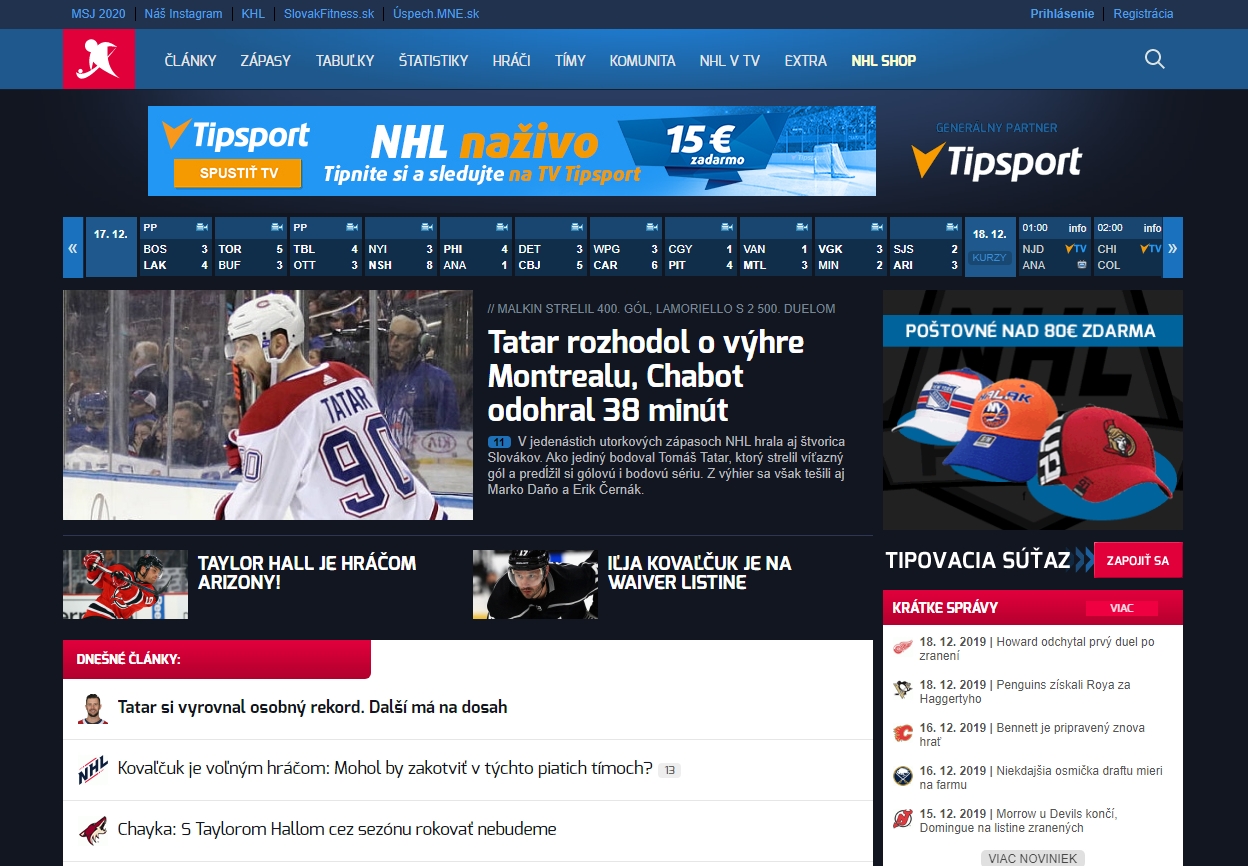
Task: Open the search magnifier icon
Action: point(1155,59)
